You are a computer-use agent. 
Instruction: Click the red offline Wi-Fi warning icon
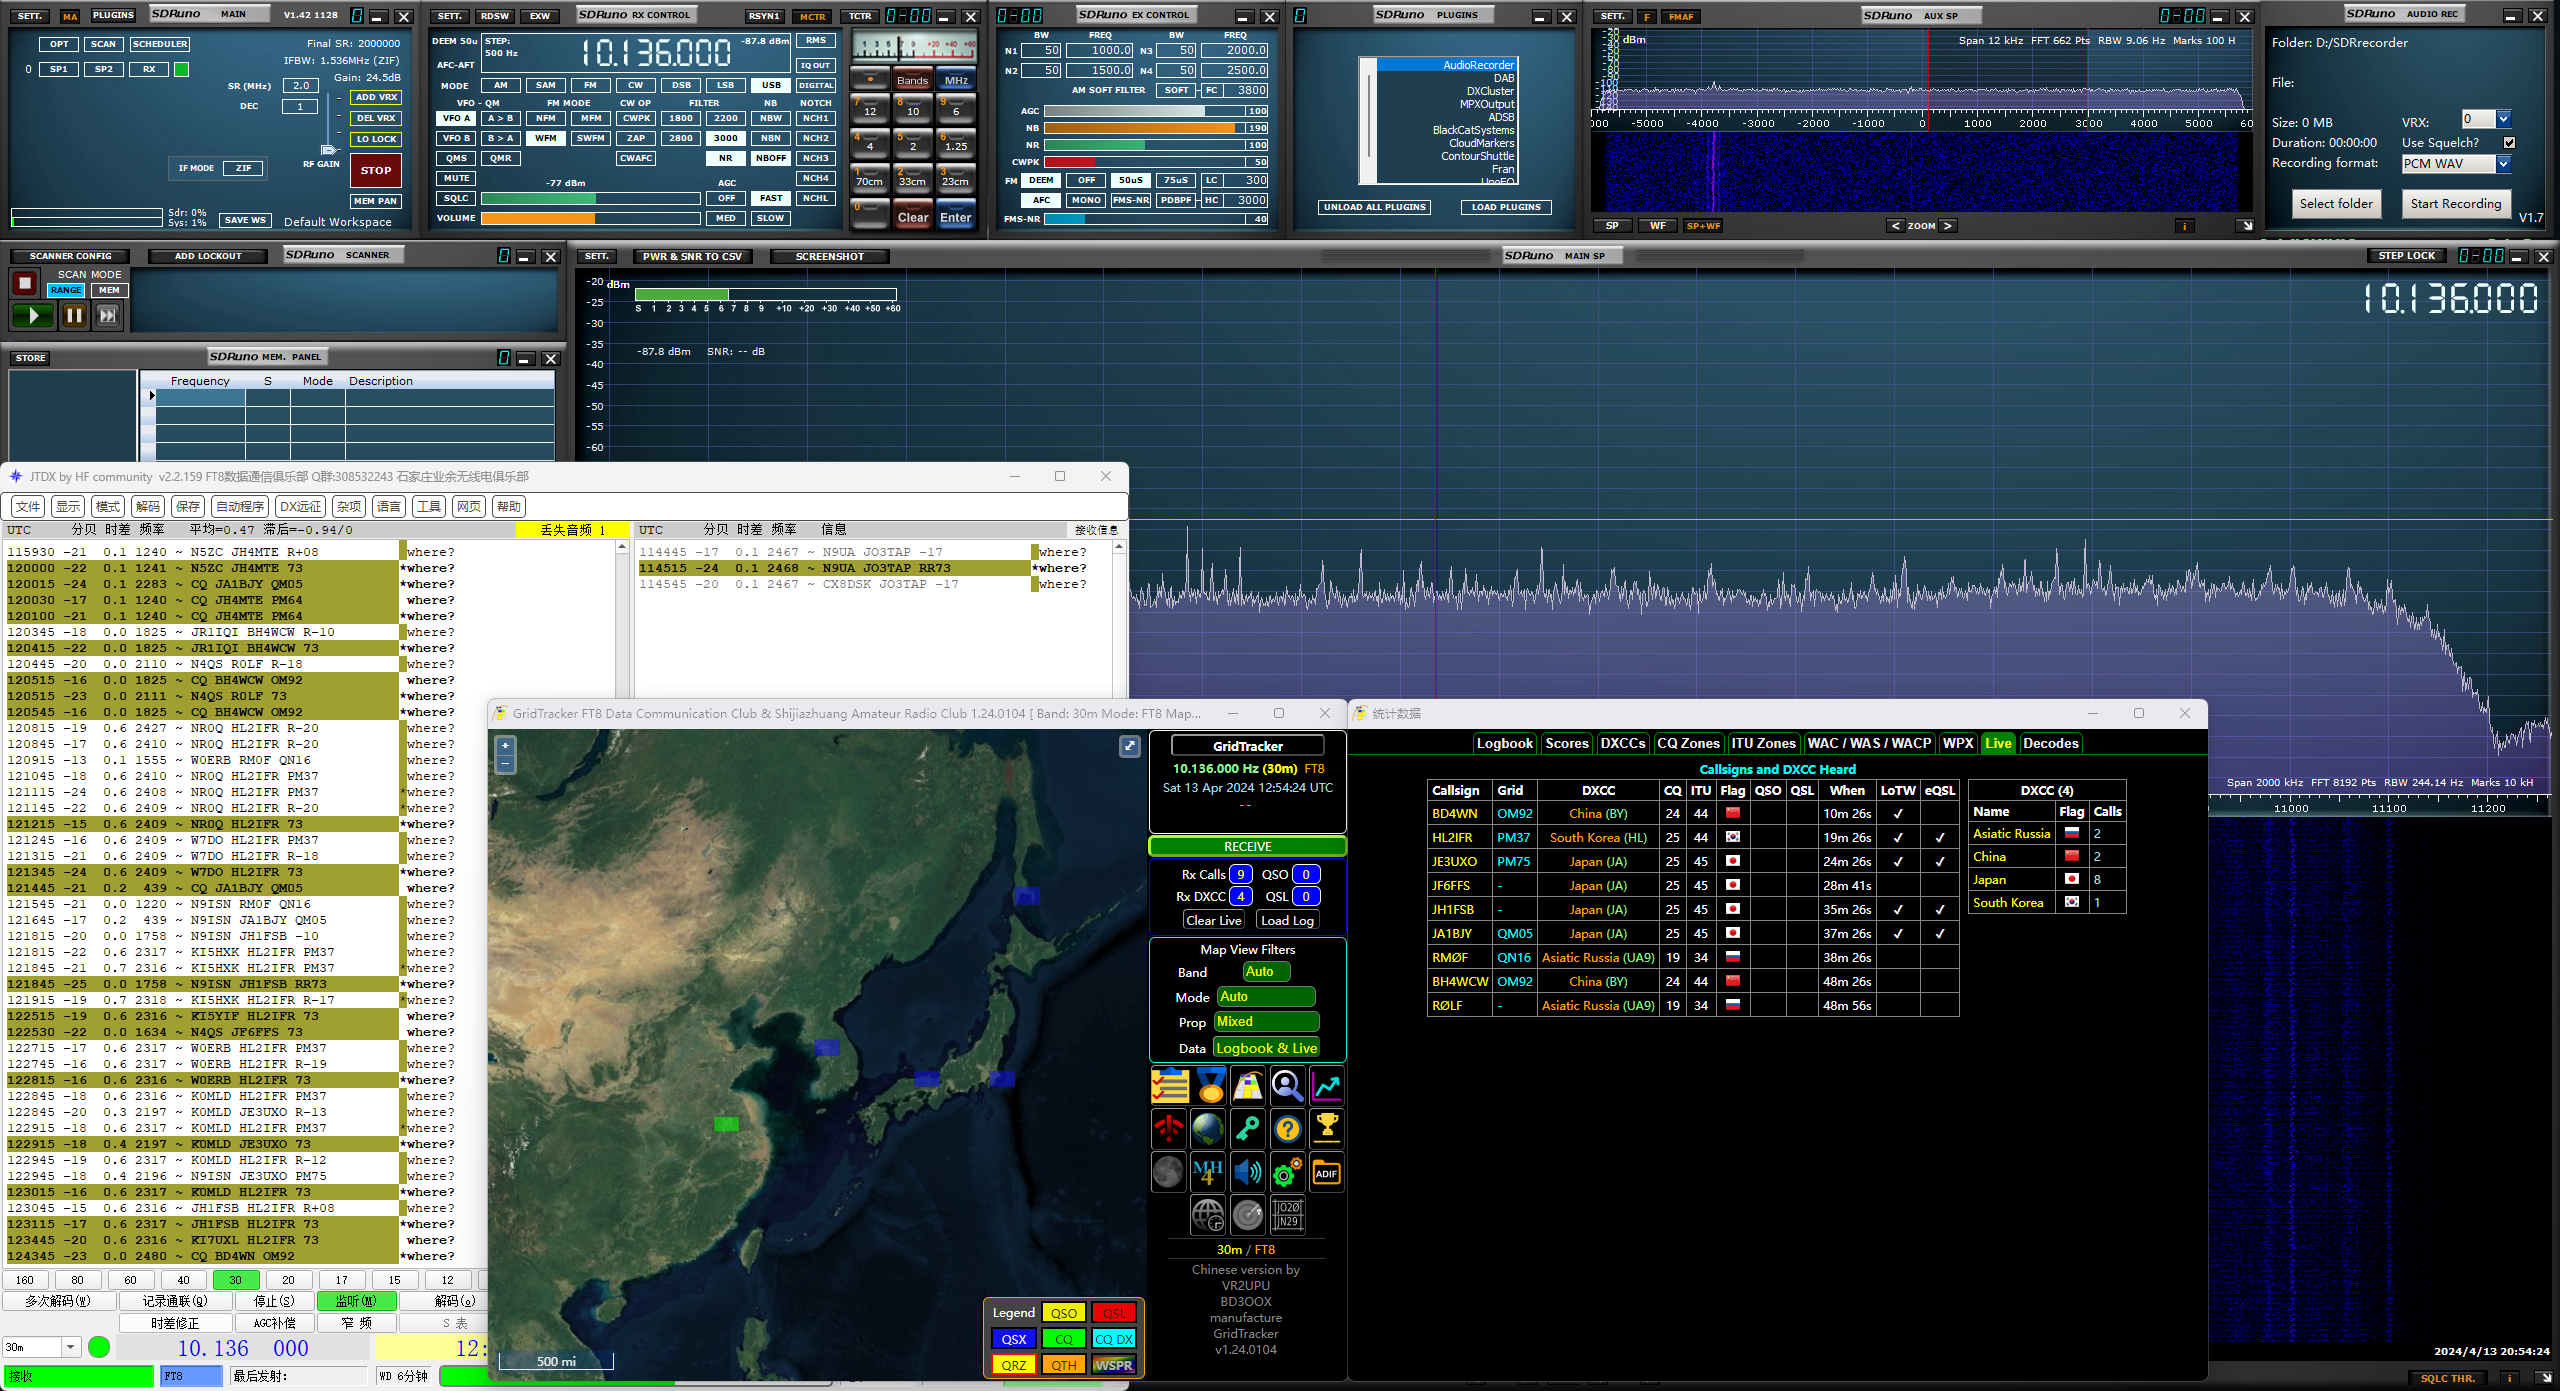1169,1128
